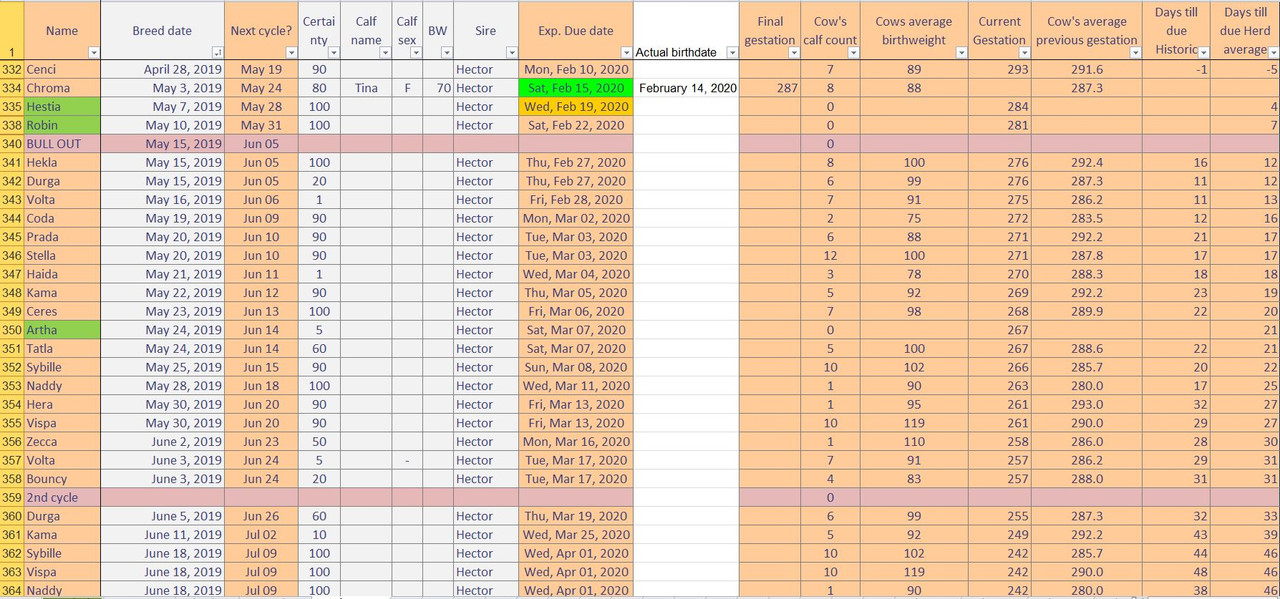Open the BW column filter dropdown
Image resolution: width=1280 pixels, height=599 pixels.
[445, 52]
